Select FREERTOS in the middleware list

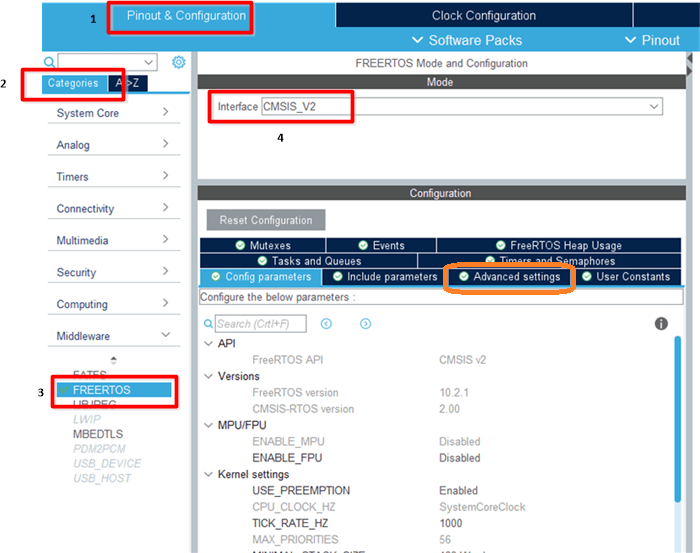pyautogui.click(x=114, y=390)
